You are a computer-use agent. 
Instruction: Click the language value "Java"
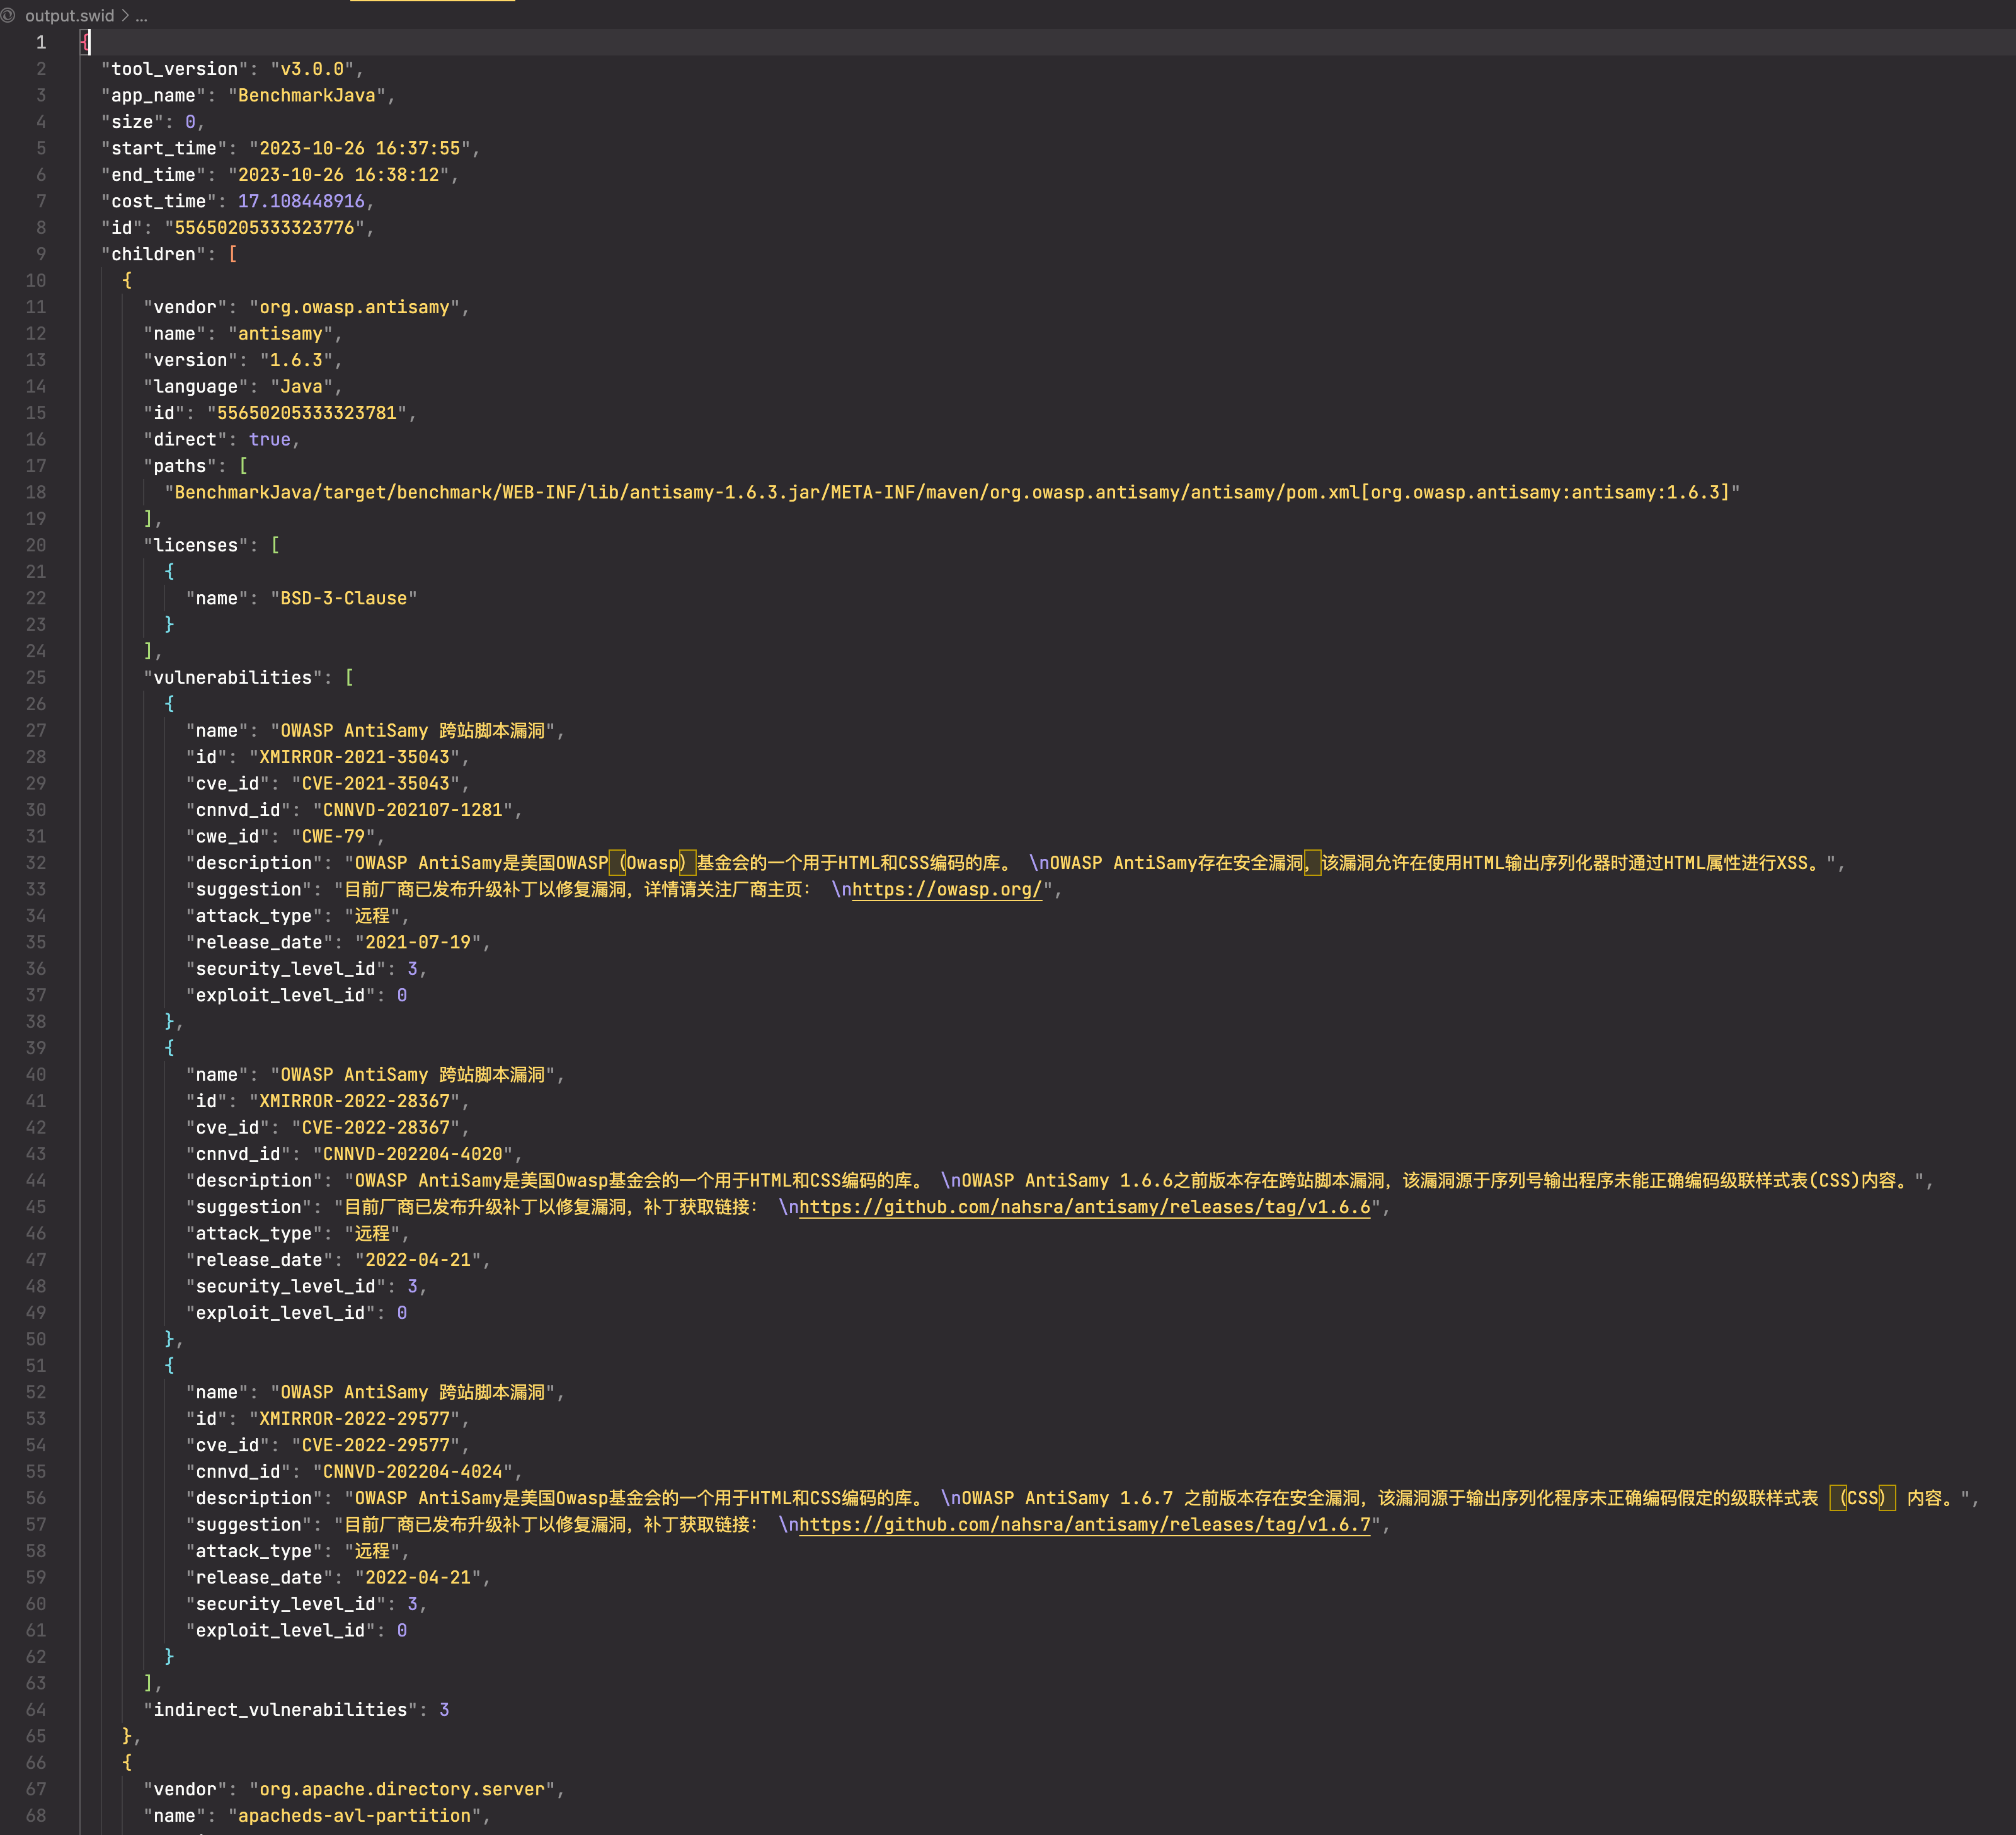tap(301, 386)
